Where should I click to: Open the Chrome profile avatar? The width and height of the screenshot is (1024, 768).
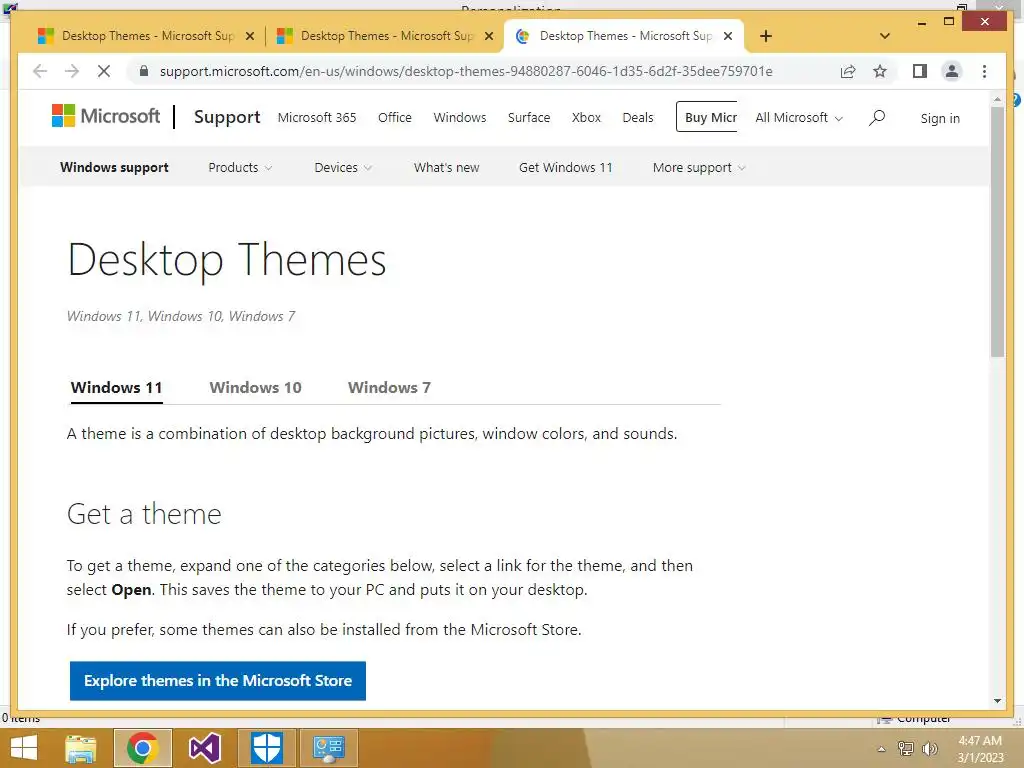coord(952,71)
